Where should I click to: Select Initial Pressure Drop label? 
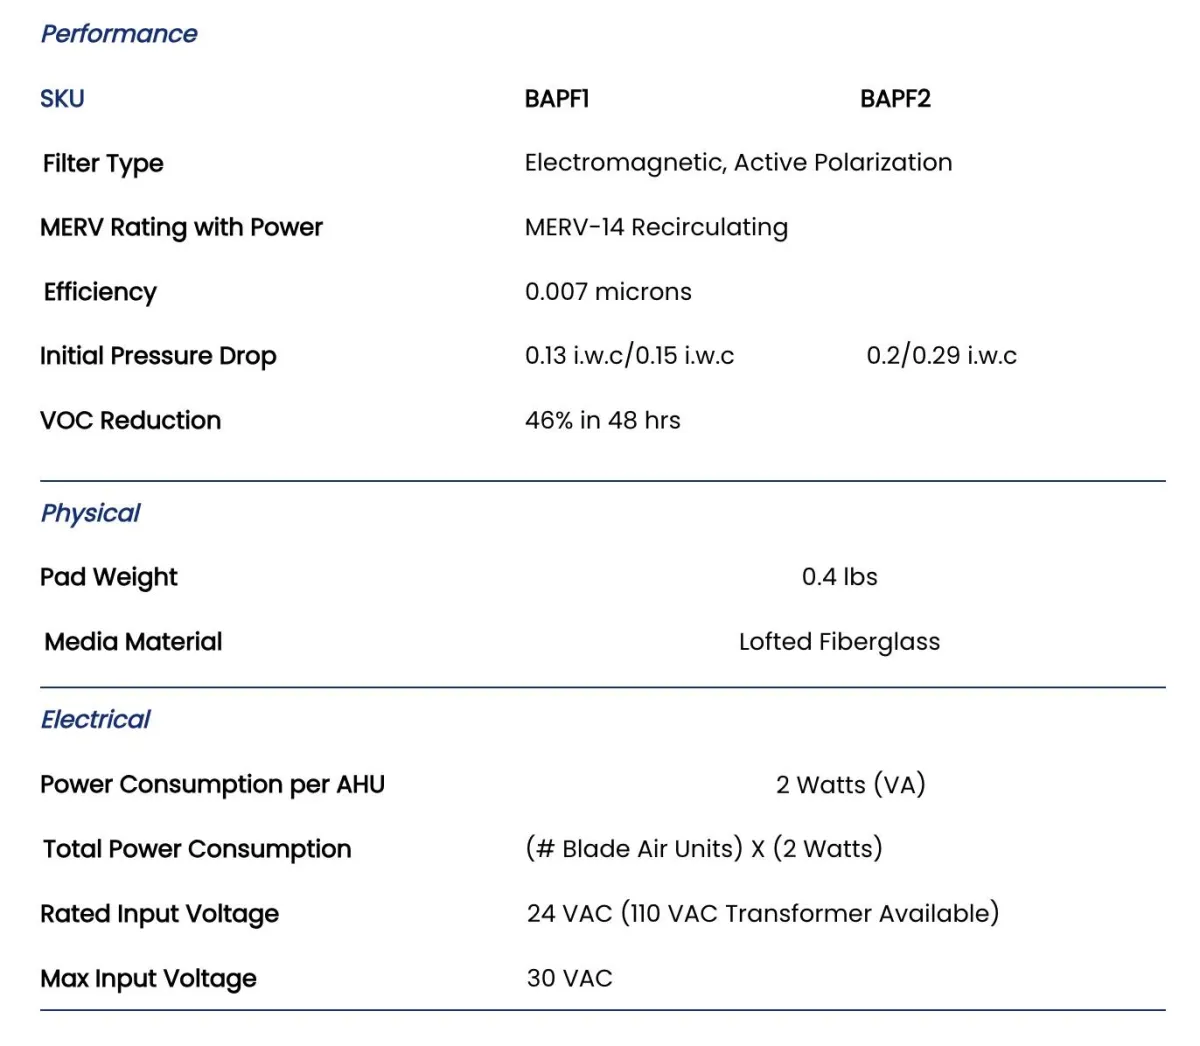pyautogui.click(x=158, y=356)
